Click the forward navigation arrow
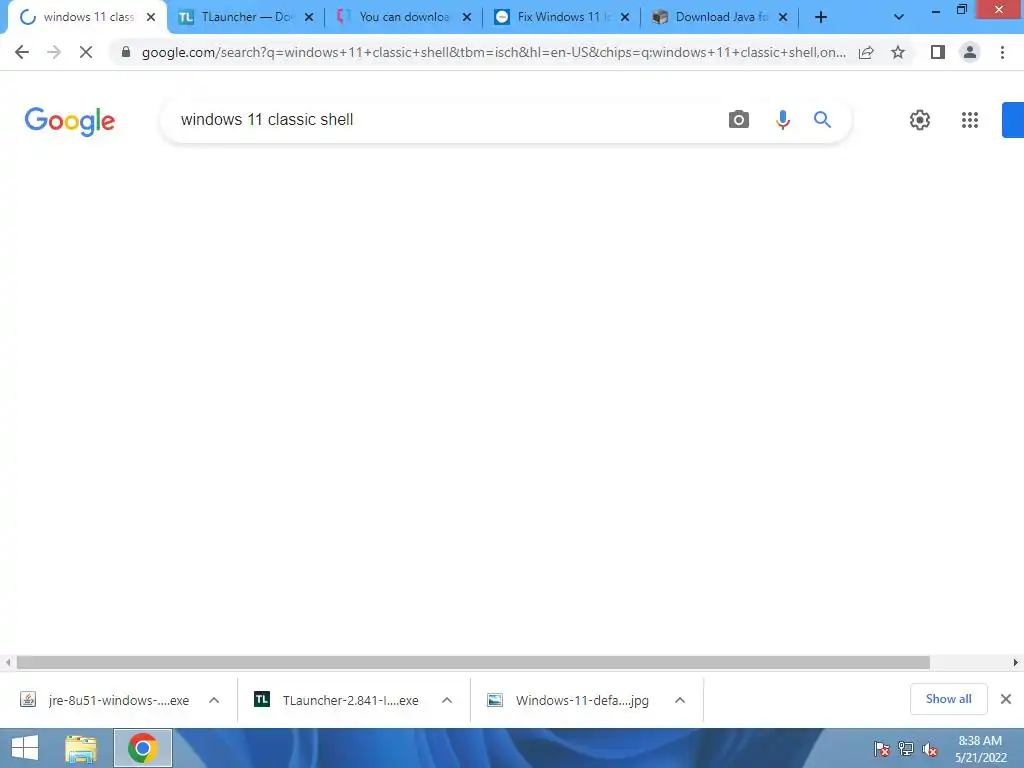This screenshot has height=768, width=1024. tap(54, 52)
